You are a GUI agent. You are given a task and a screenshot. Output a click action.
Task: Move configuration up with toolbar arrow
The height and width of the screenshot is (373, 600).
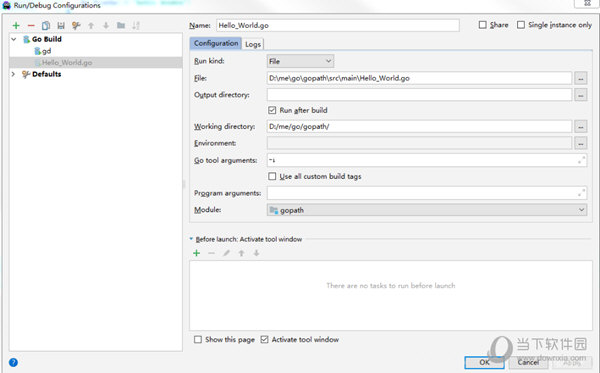pos(91,26)
